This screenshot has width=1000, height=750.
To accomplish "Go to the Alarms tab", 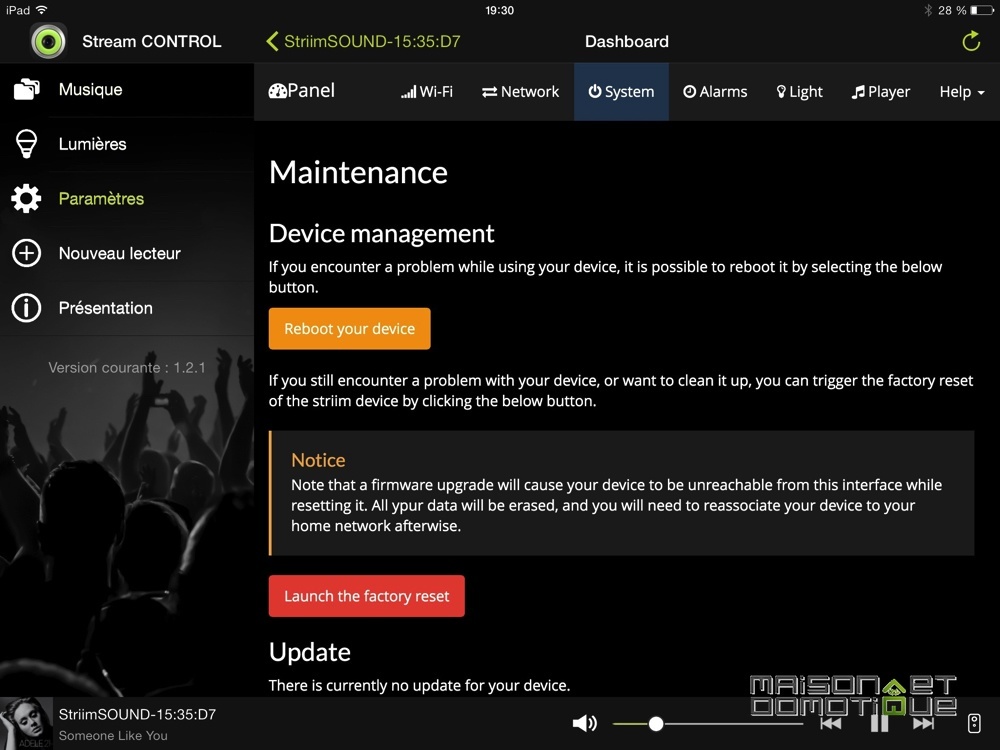I will [715, 92].
